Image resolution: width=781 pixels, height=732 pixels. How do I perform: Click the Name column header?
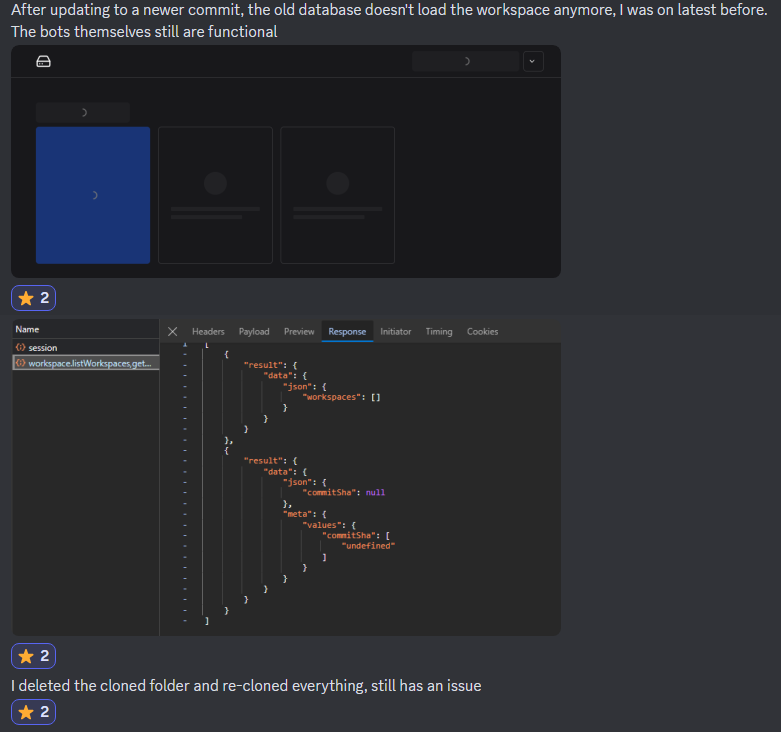point(86,329)
